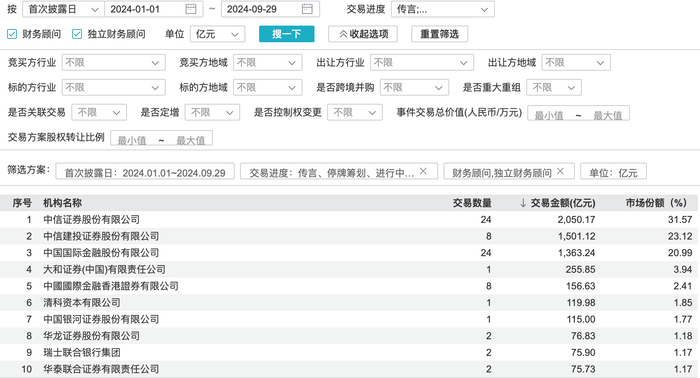Click the amount value 255.85
The height and width of the screenshot is (378, 700).
580,270
